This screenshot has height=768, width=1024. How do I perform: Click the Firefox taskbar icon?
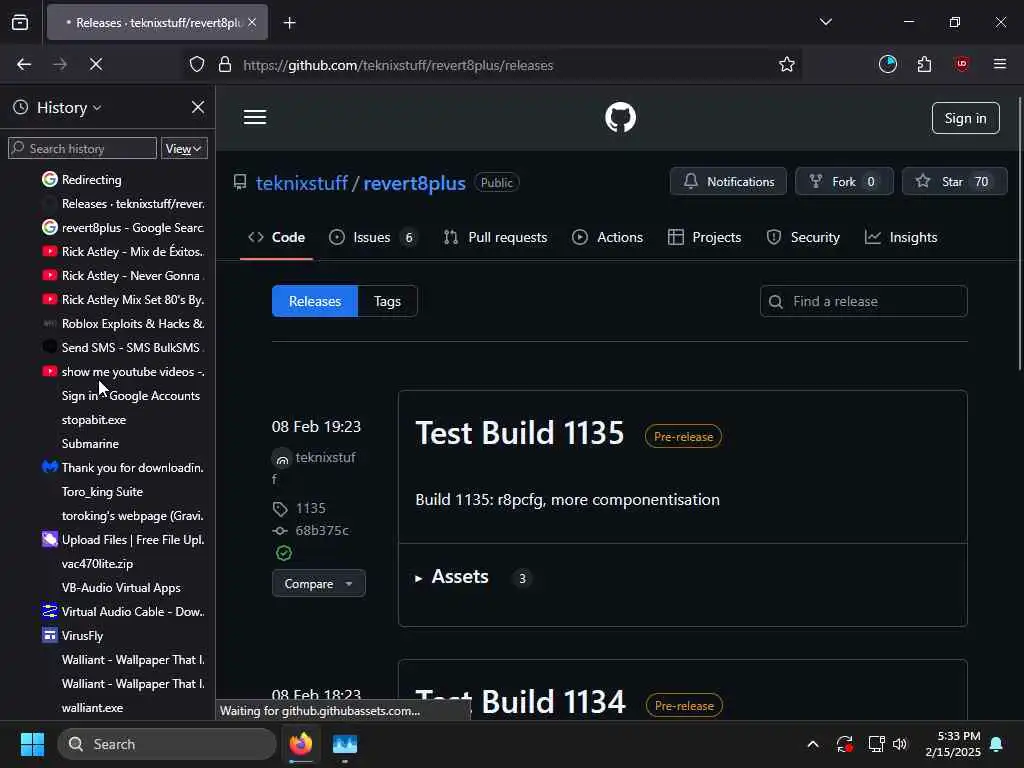pyautogui.click(x=300, y=744)
